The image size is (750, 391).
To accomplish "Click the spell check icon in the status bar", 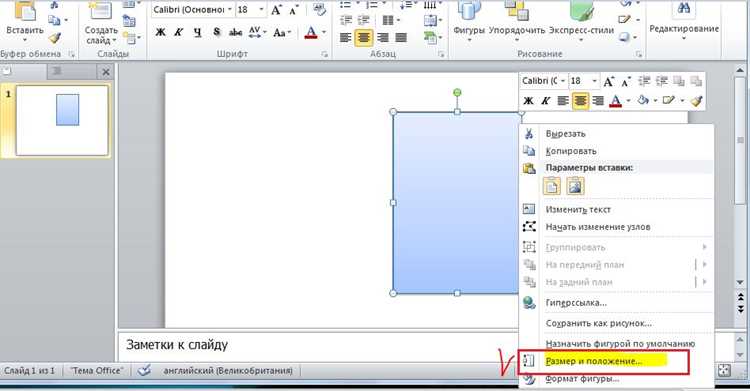I will [x=143, y=370].
